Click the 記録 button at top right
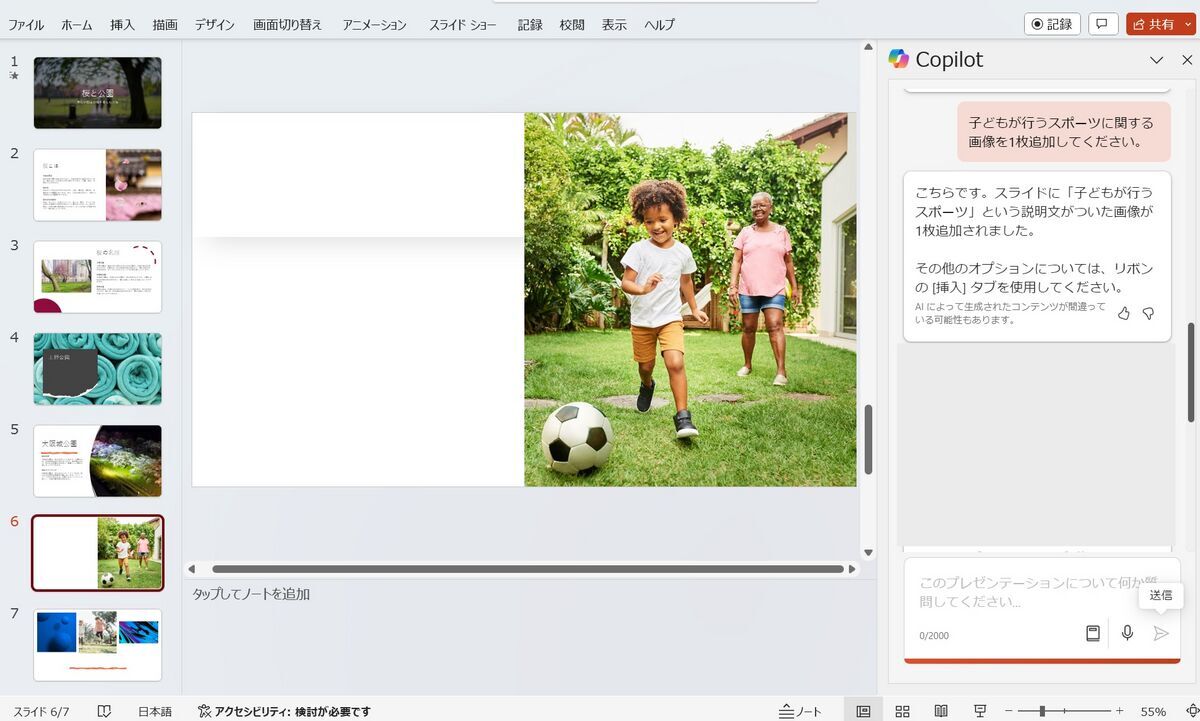The height and width of the screenshot is (721, 1200). 1052,24
